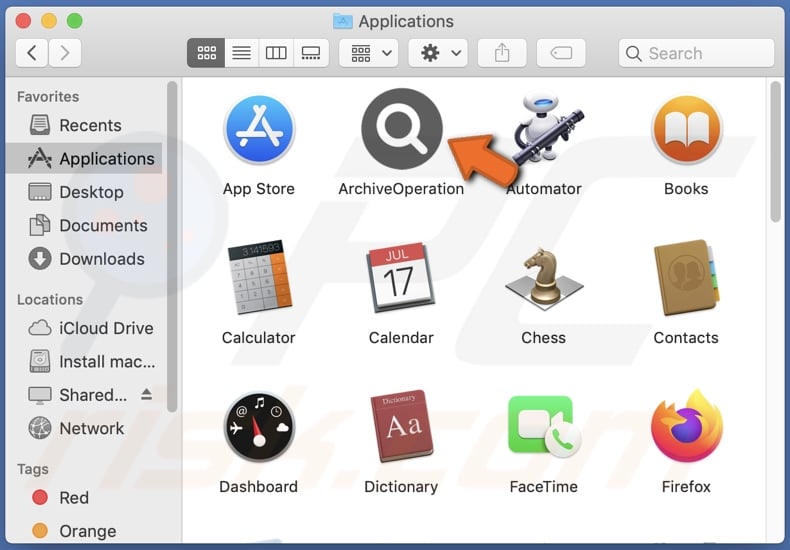Open the Calendar app icon
The width and height of the screenshot is (790, 550).
pyautogui.click(x=402, y=278)
